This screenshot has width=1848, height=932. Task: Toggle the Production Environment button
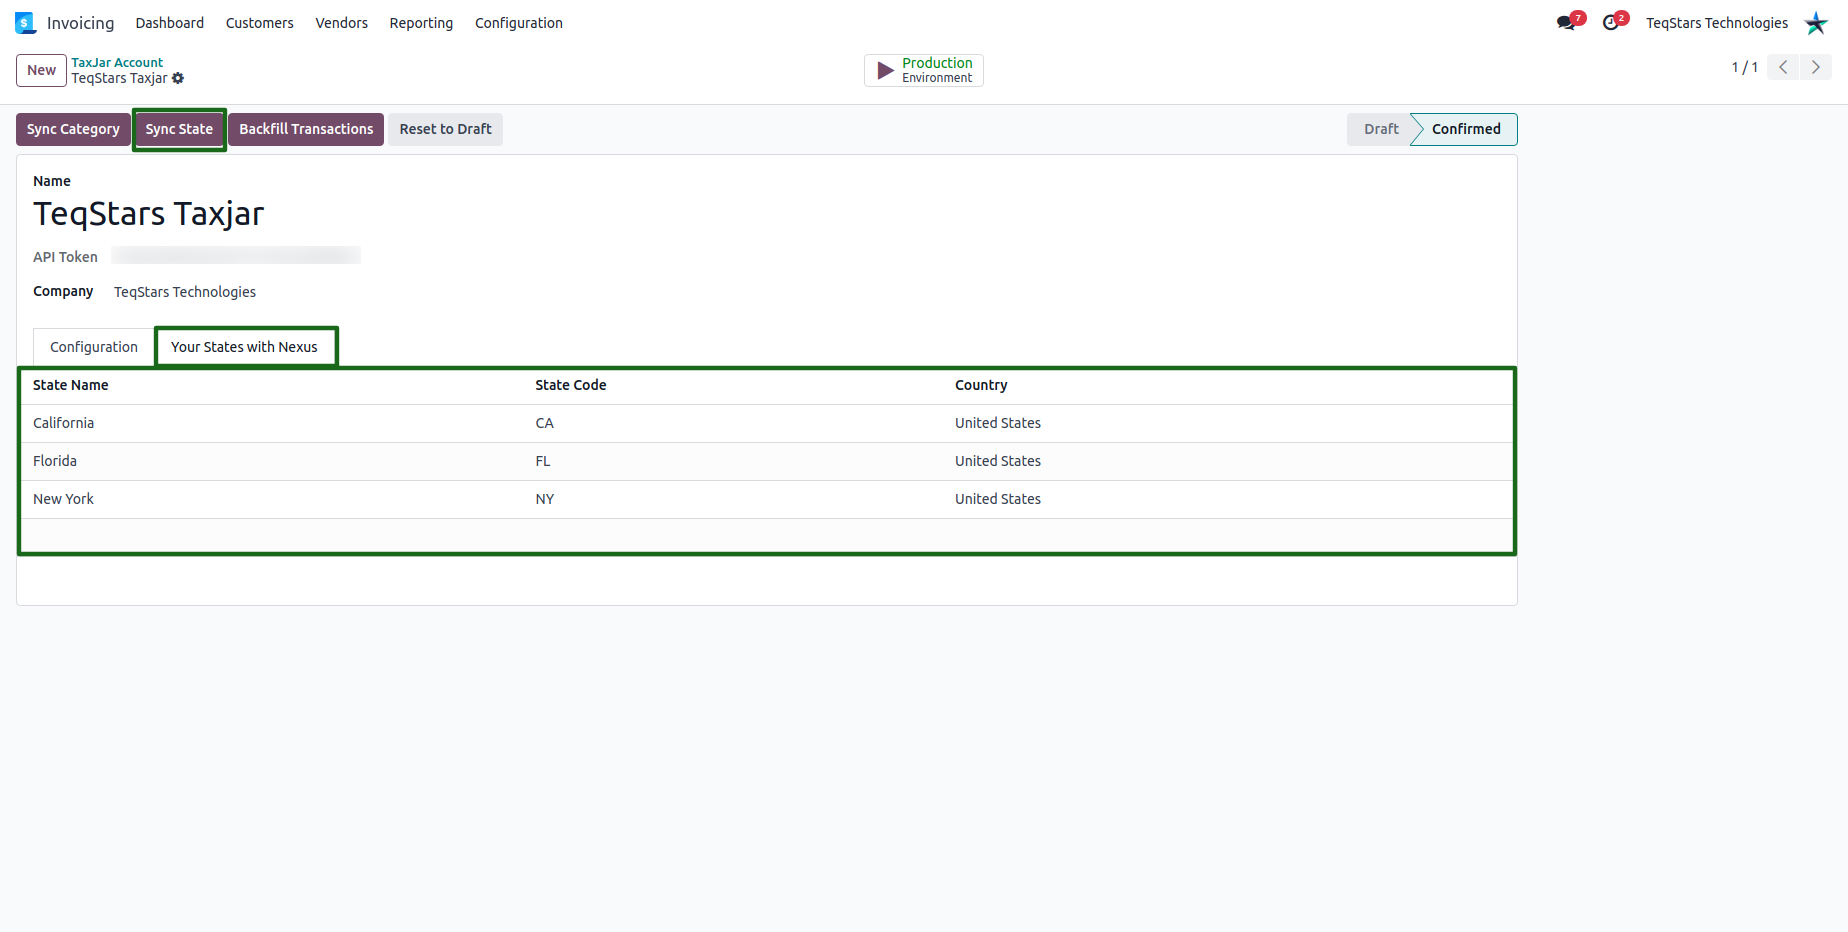924,70
